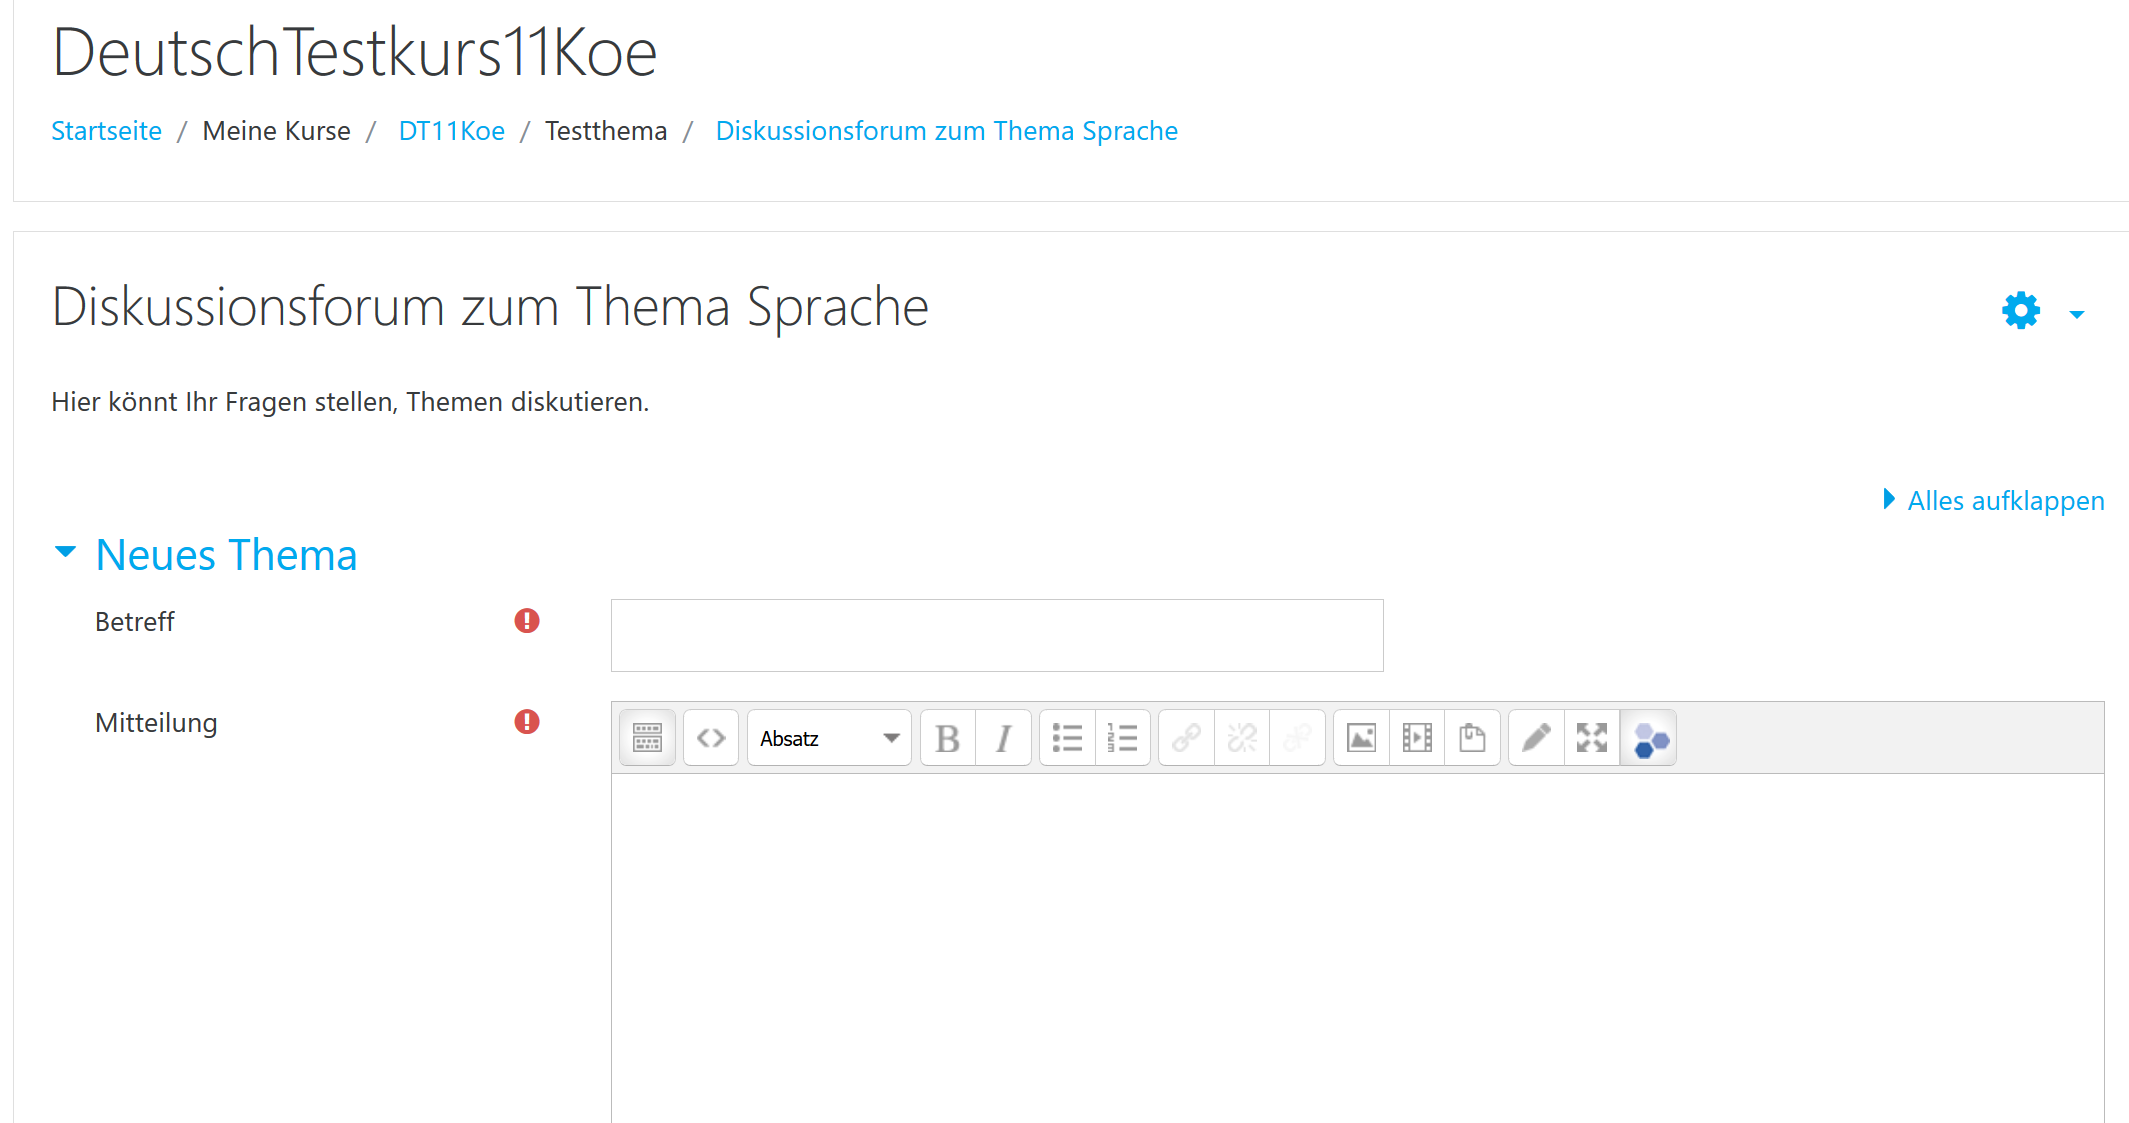Toggle italic formatting
Screen dimensions: 2129x1123
click(1003, 738)
